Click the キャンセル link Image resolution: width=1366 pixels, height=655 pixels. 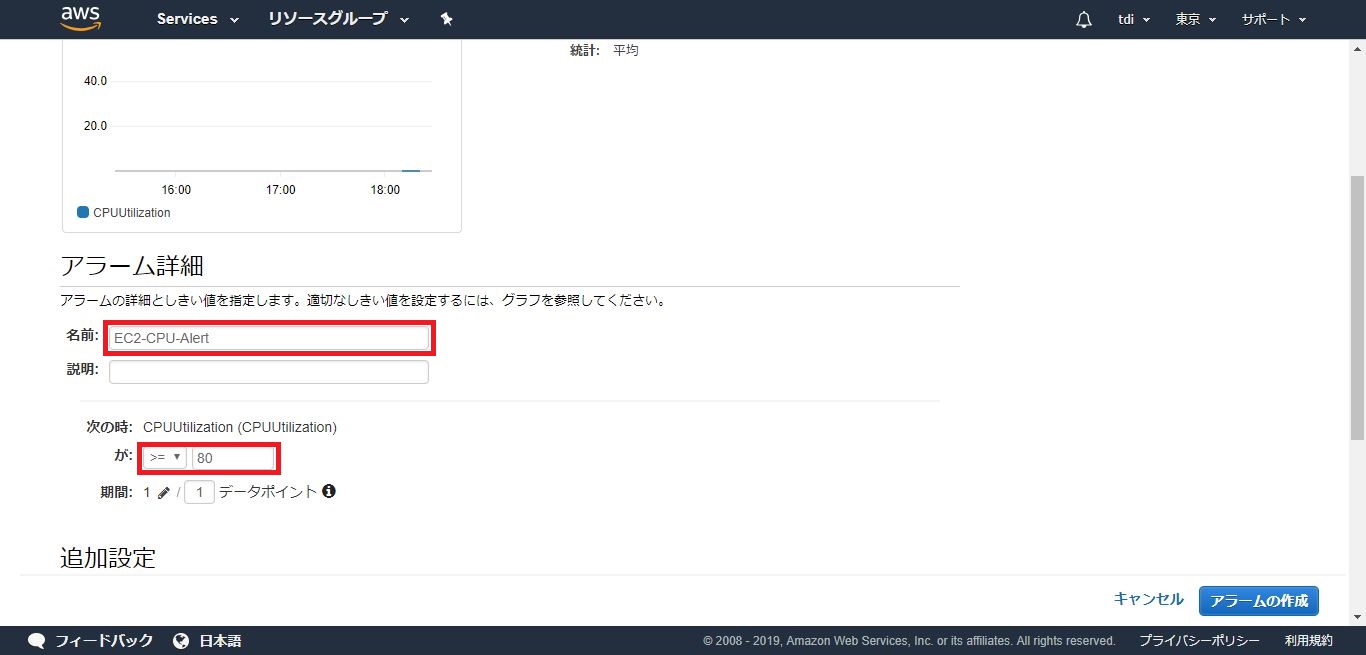1148,599
